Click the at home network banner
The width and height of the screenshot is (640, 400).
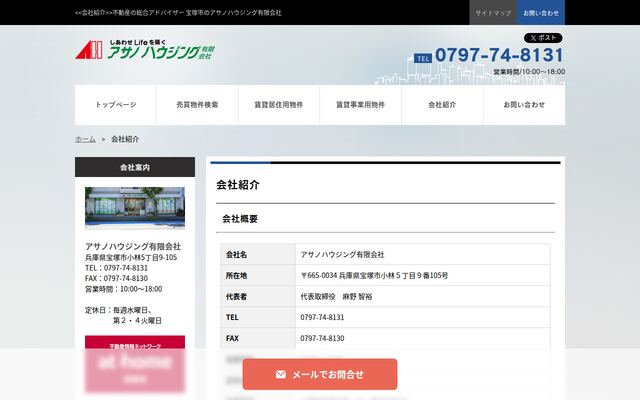click(x=135, y=364)
